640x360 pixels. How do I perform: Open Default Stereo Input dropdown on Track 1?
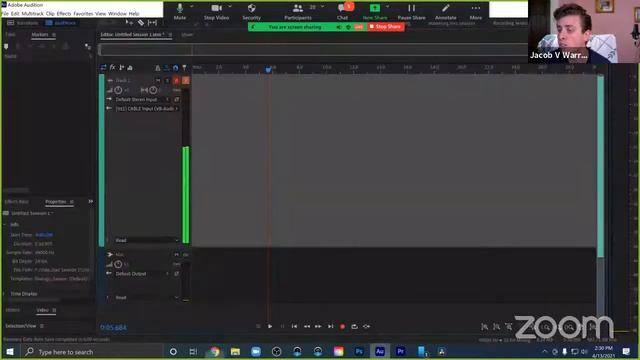coord(142,100)
